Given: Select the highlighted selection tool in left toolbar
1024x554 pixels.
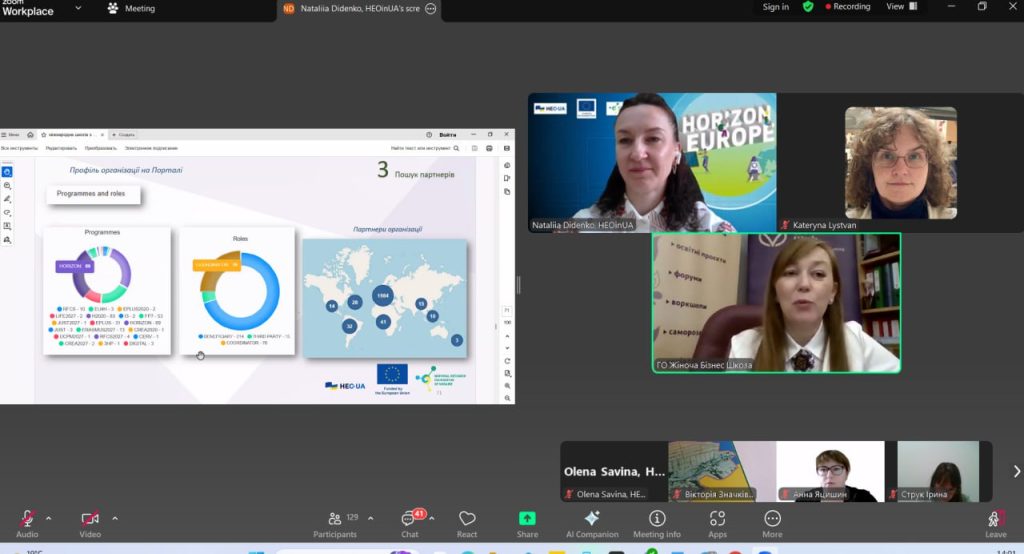Looking at the screenshot, I should [7, 172].
